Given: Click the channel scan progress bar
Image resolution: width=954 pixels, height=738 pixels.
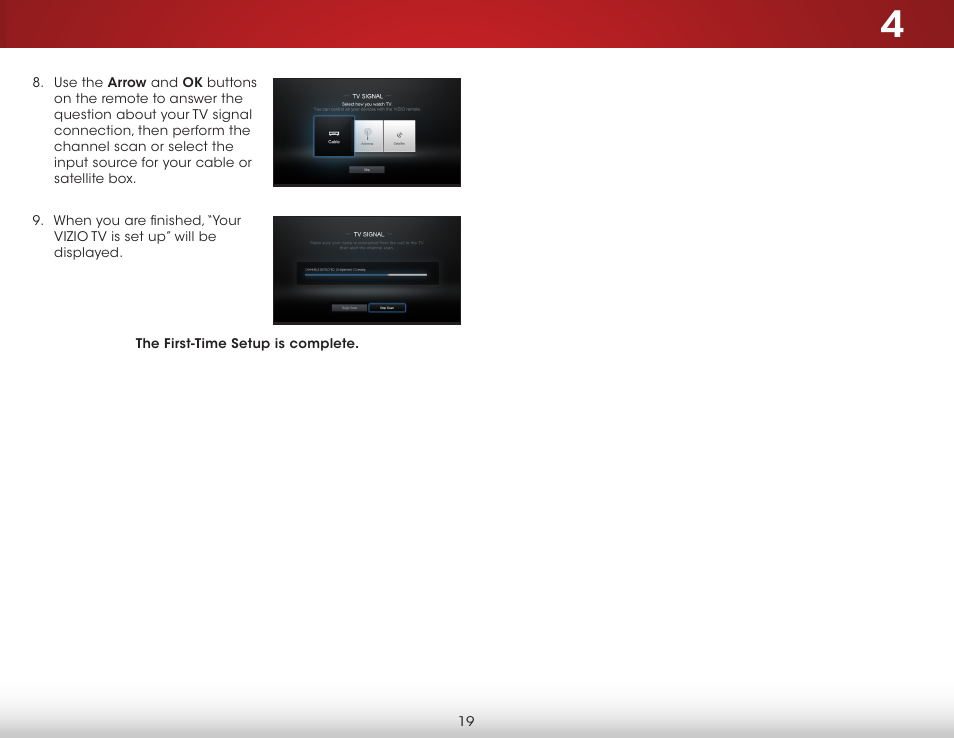Looking at the screenshot, I should coord(366,275).
